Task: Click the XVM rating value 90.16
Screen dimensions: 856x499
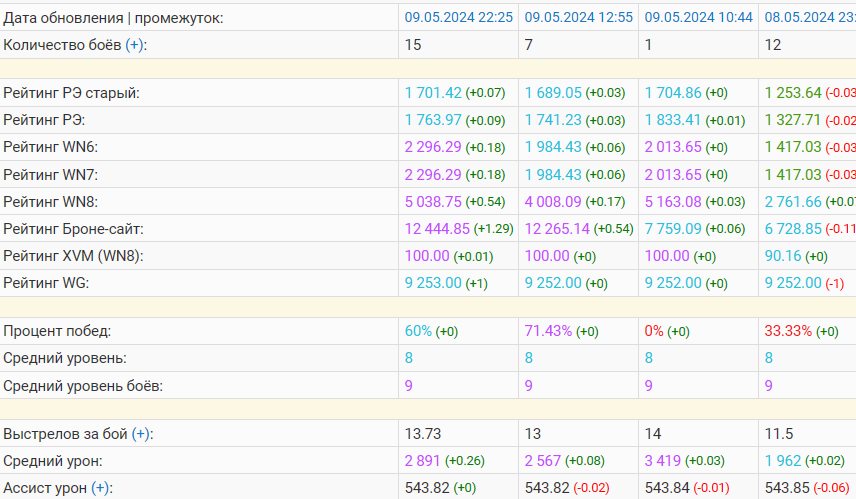Action: tap(783, 256)
